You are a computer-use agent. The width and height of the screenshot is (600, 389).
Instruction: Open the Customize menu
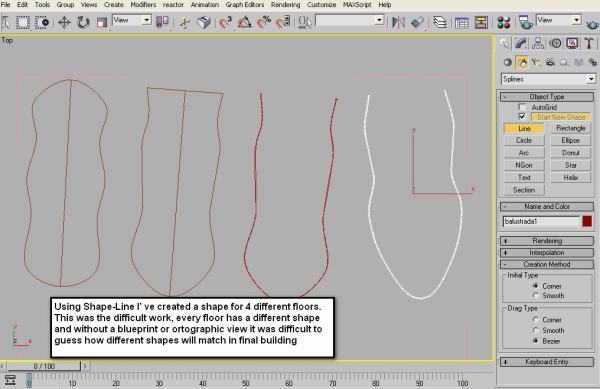coord(321,5)
